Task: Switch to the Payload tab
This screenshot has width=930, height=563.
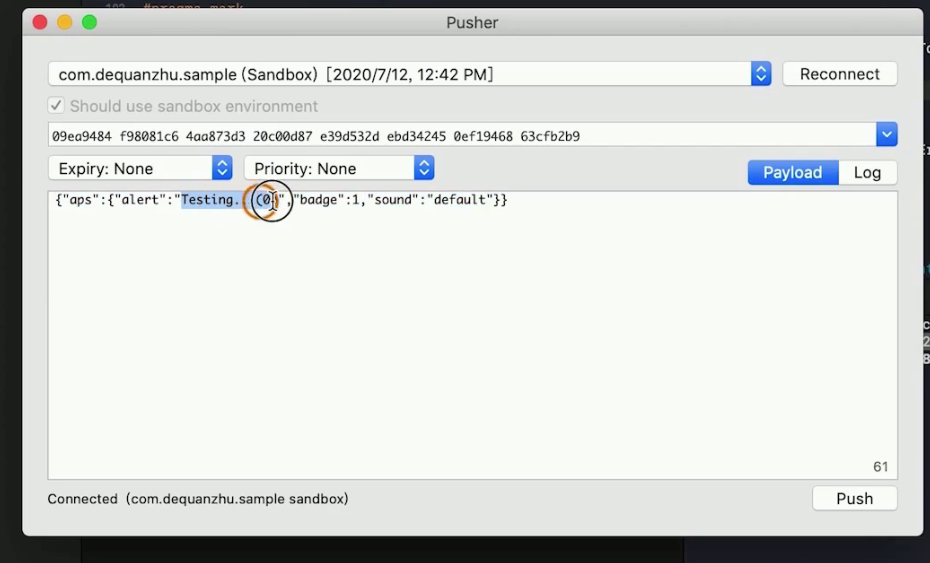Action: tap(792, 173)
